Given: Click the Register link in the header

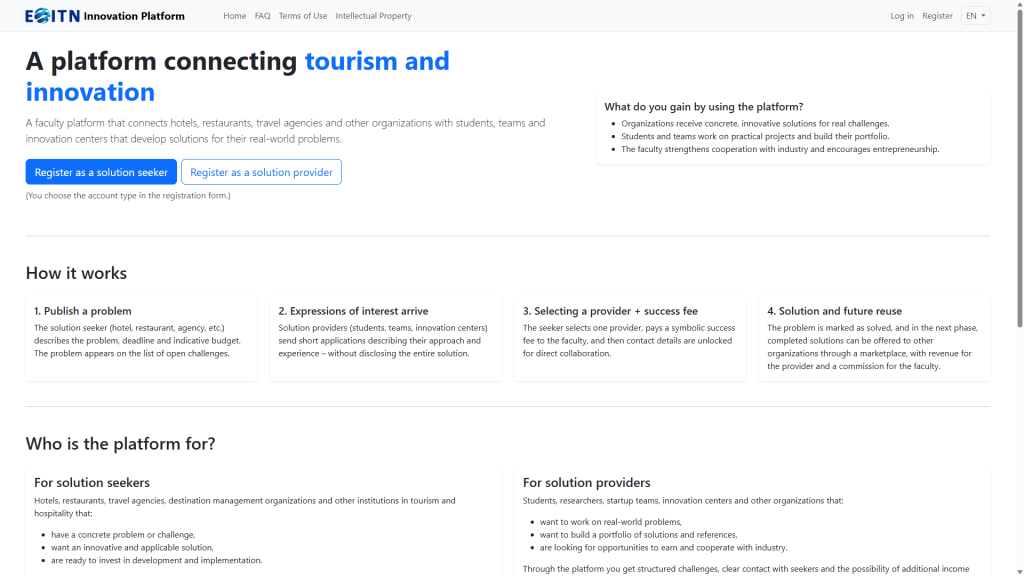Looking at the screenshot, I should coord(937,16).
